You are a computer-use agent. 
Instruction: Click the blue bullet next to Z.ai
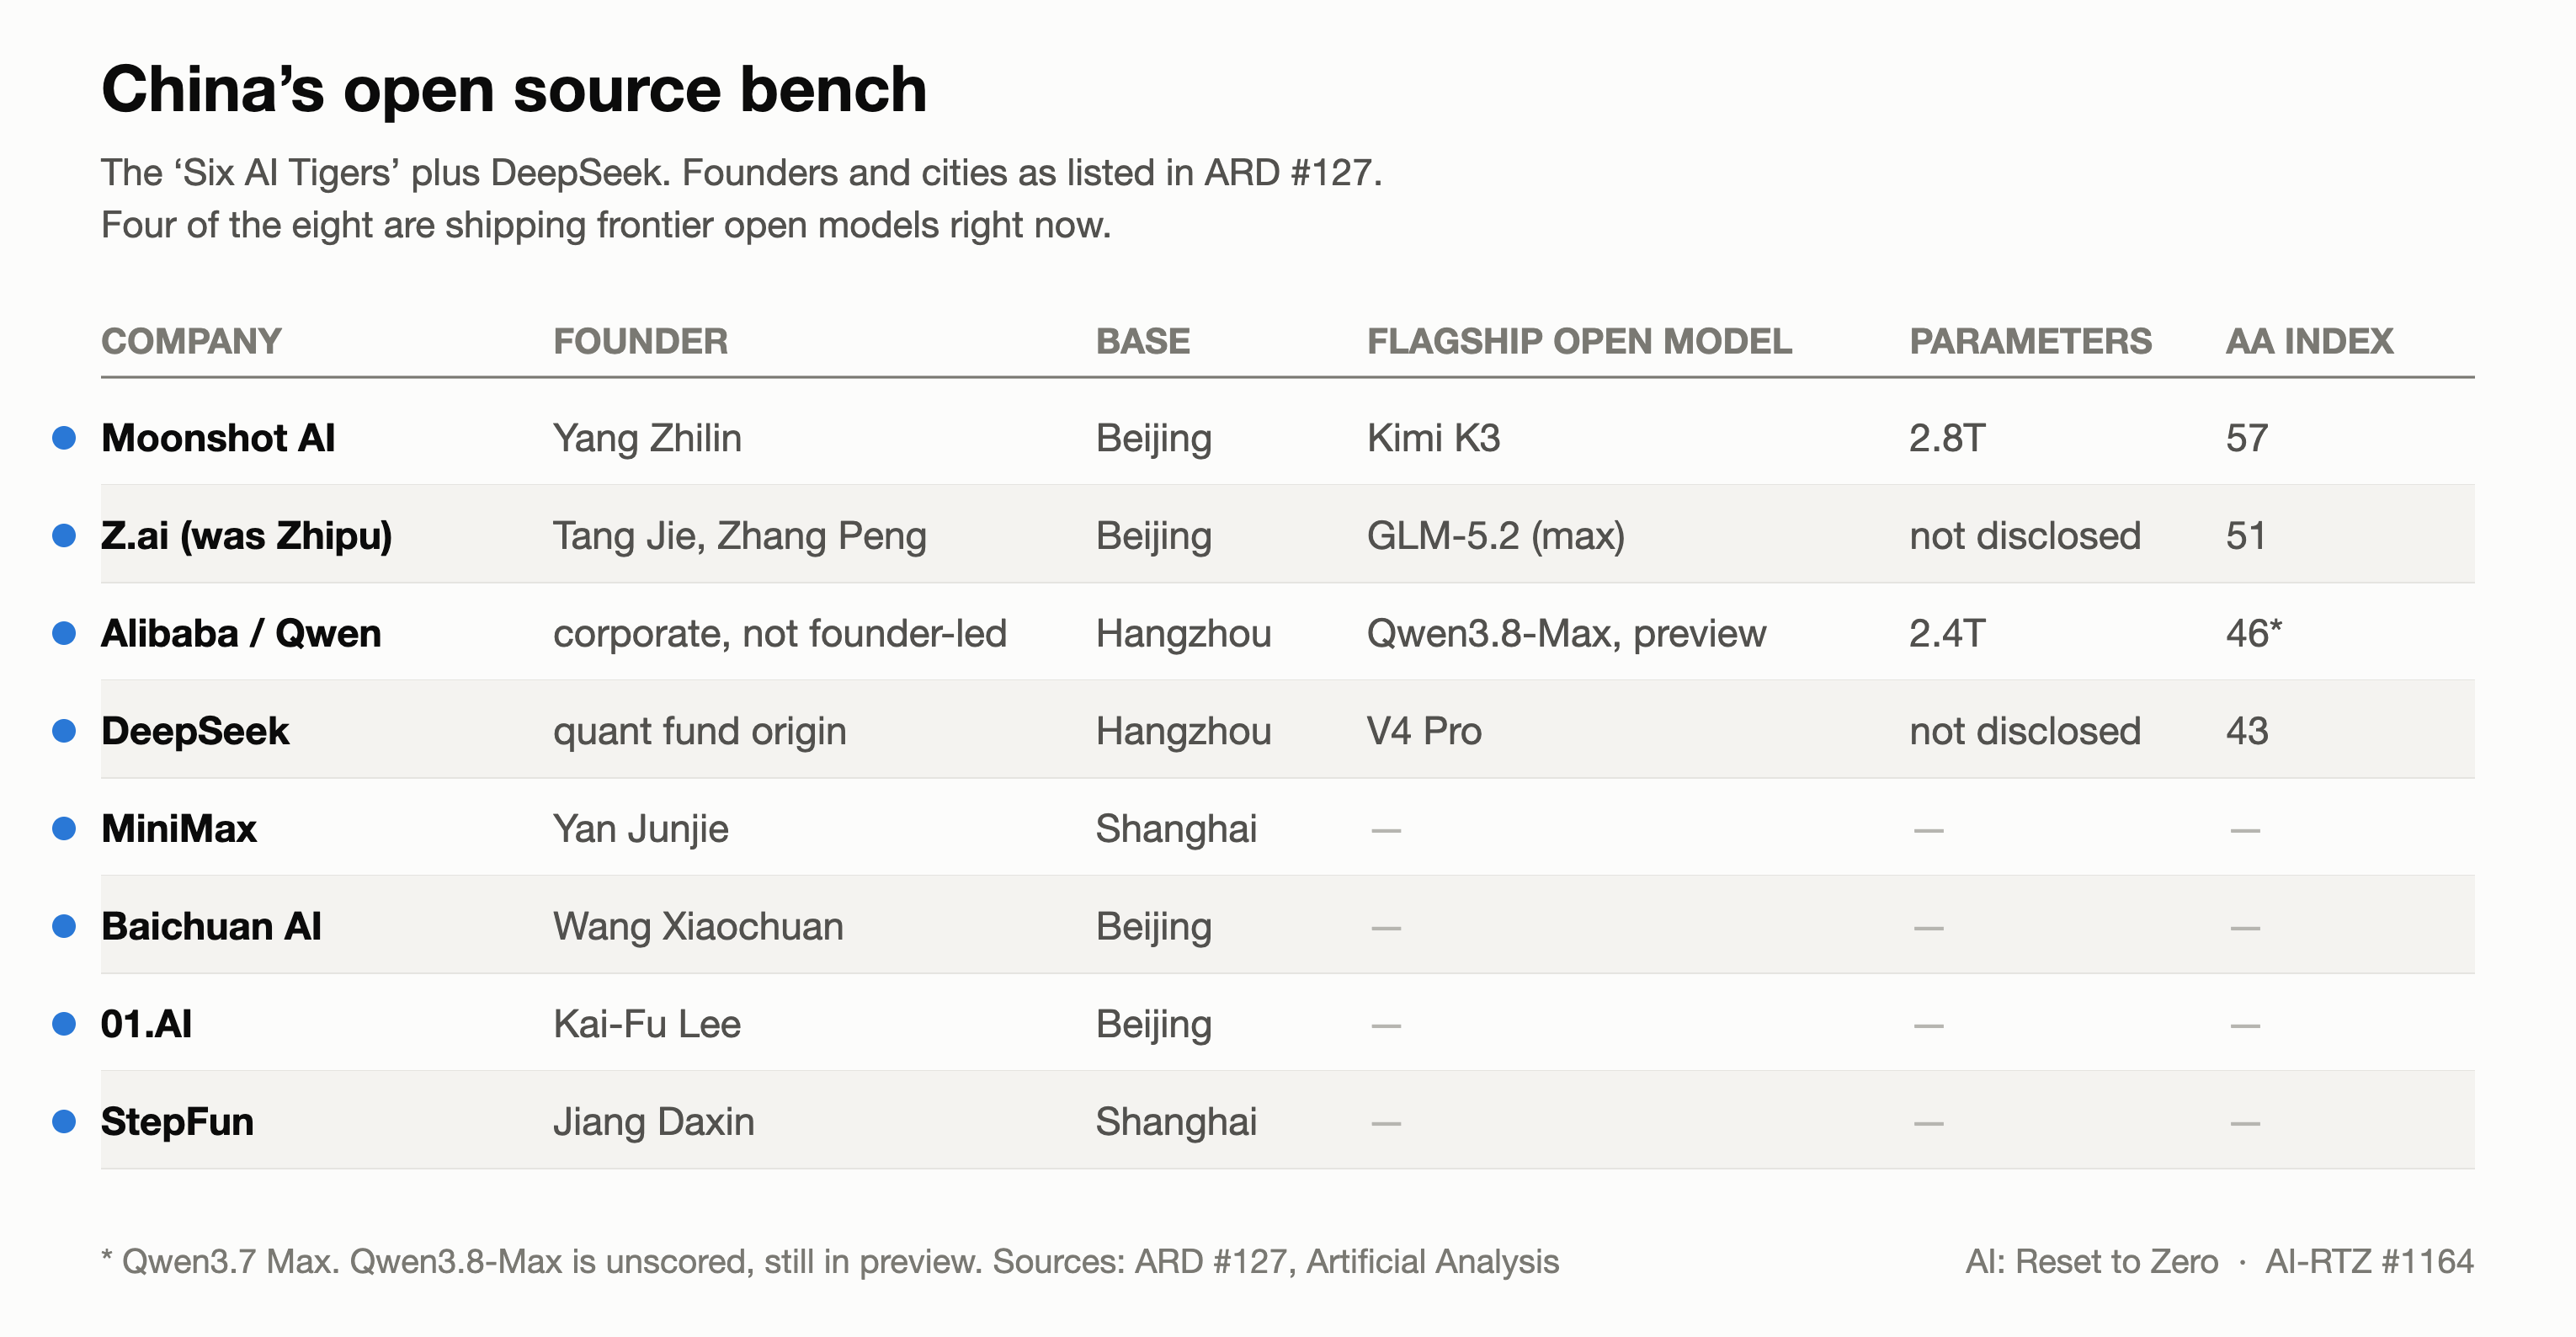point(64,536)
